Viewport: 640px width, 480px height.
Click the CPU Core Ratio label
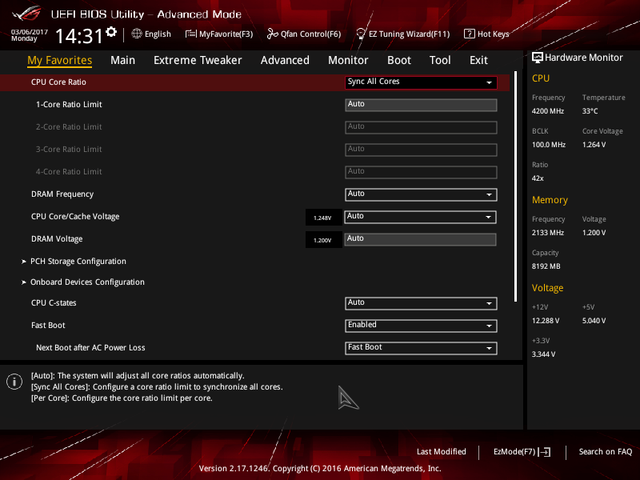click(x=58, y=82)
